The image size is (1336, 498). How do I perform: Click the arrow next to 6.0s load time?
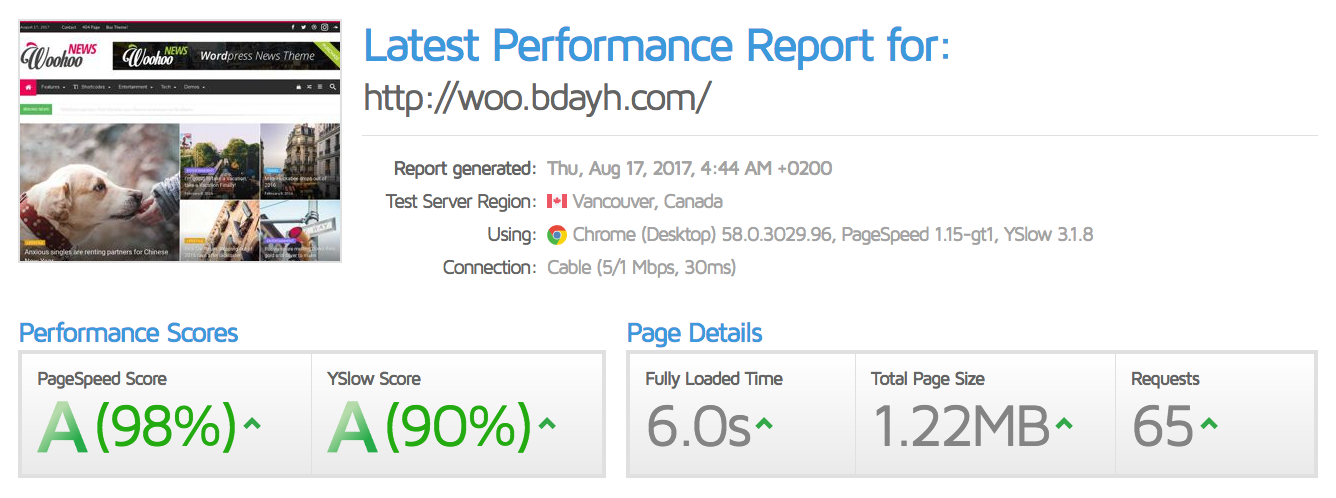(764, 424)
